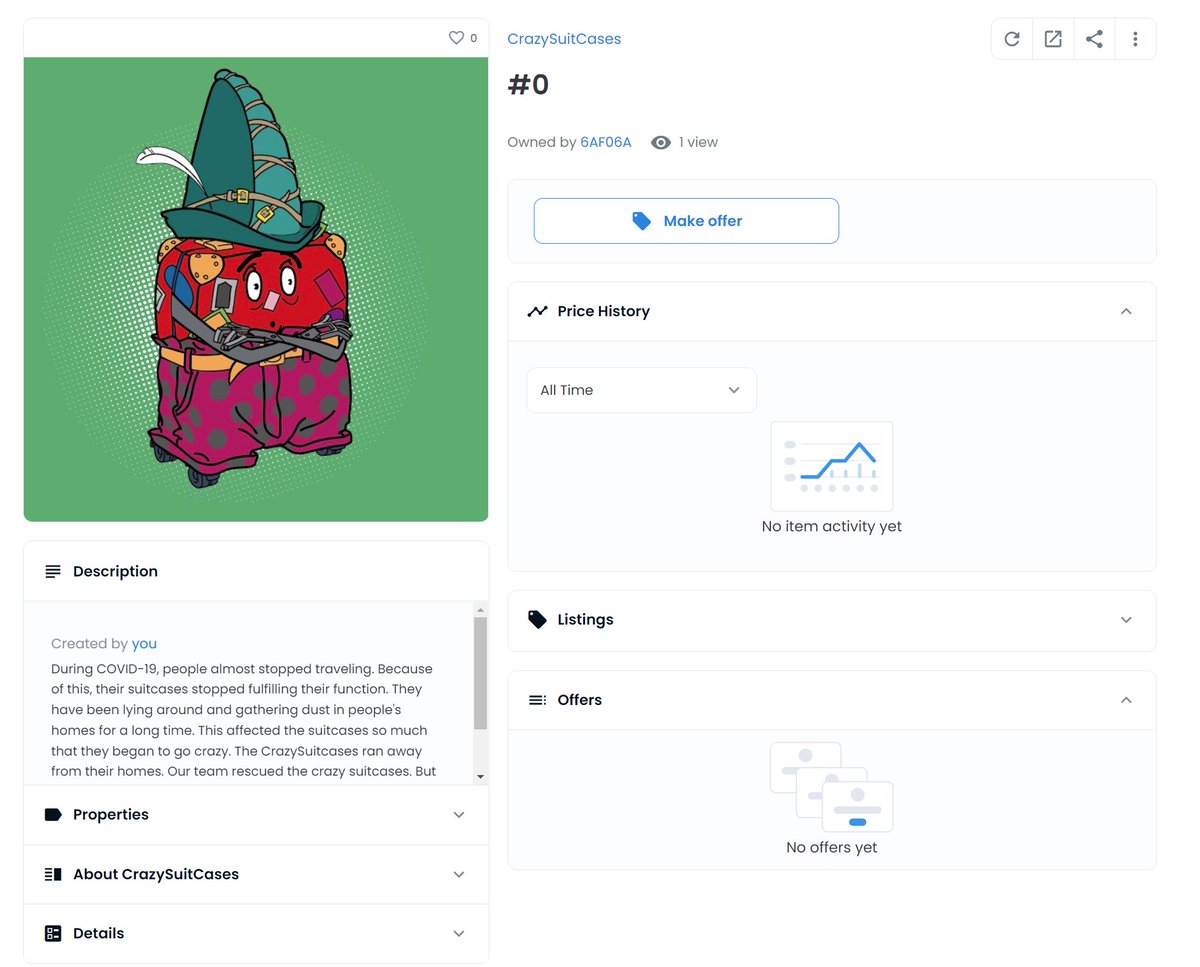Open owner 6AF06A profile link

[x=606, y=142]
